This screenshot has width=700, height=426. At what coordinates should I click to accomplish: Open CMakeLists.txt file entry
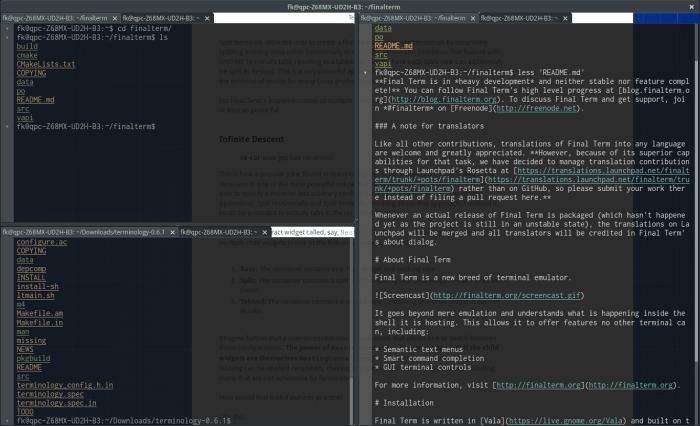pyautogui.click(x=46, y=64)
